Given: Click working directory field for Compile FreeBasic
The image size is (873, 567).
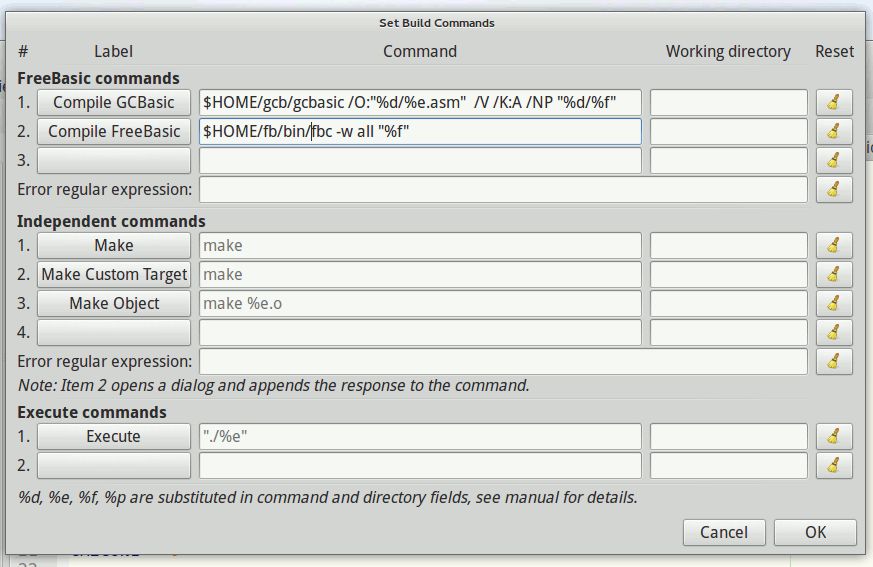Looking at the screenshot, I should tap(728, 131).
